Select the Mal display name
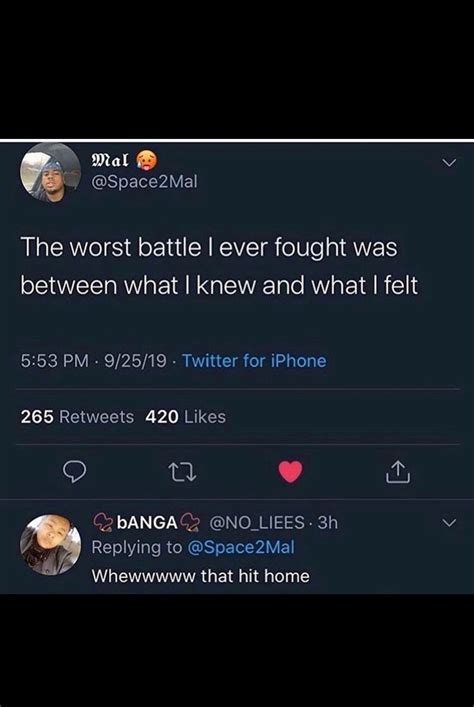Viewport: 474px width, 707px height. pyautogui.click(x=110, y=159)
